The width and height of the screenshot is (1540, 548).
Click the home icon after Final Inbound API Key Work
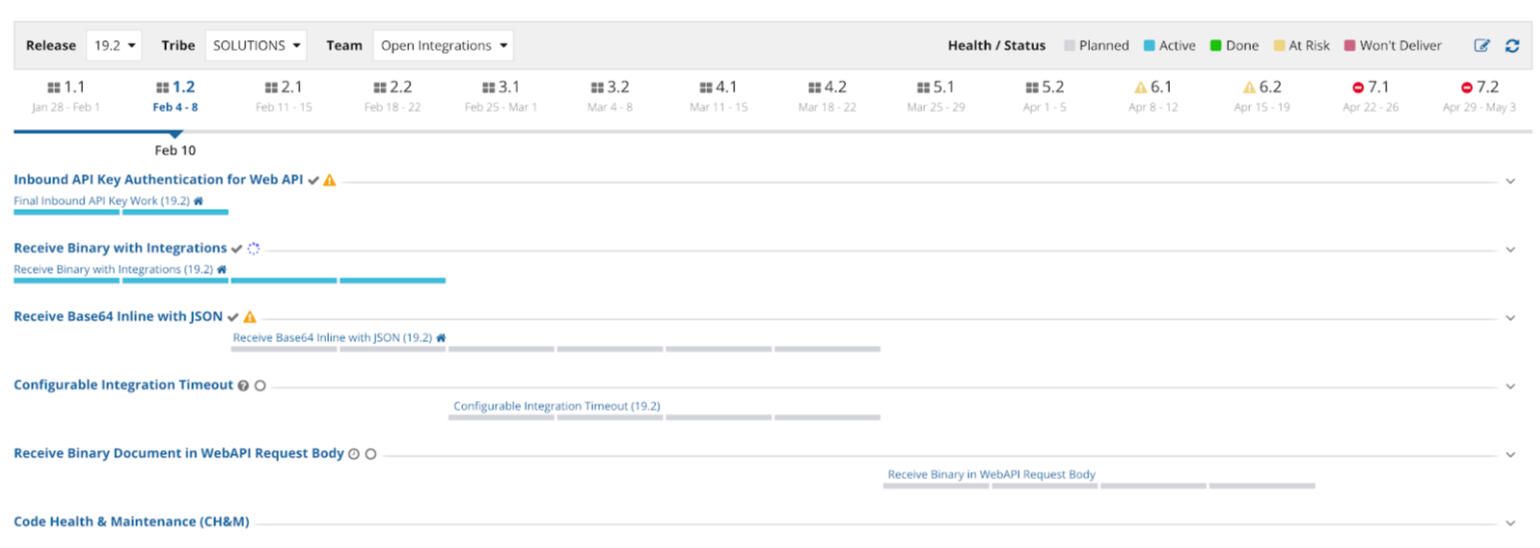[198, 201]
